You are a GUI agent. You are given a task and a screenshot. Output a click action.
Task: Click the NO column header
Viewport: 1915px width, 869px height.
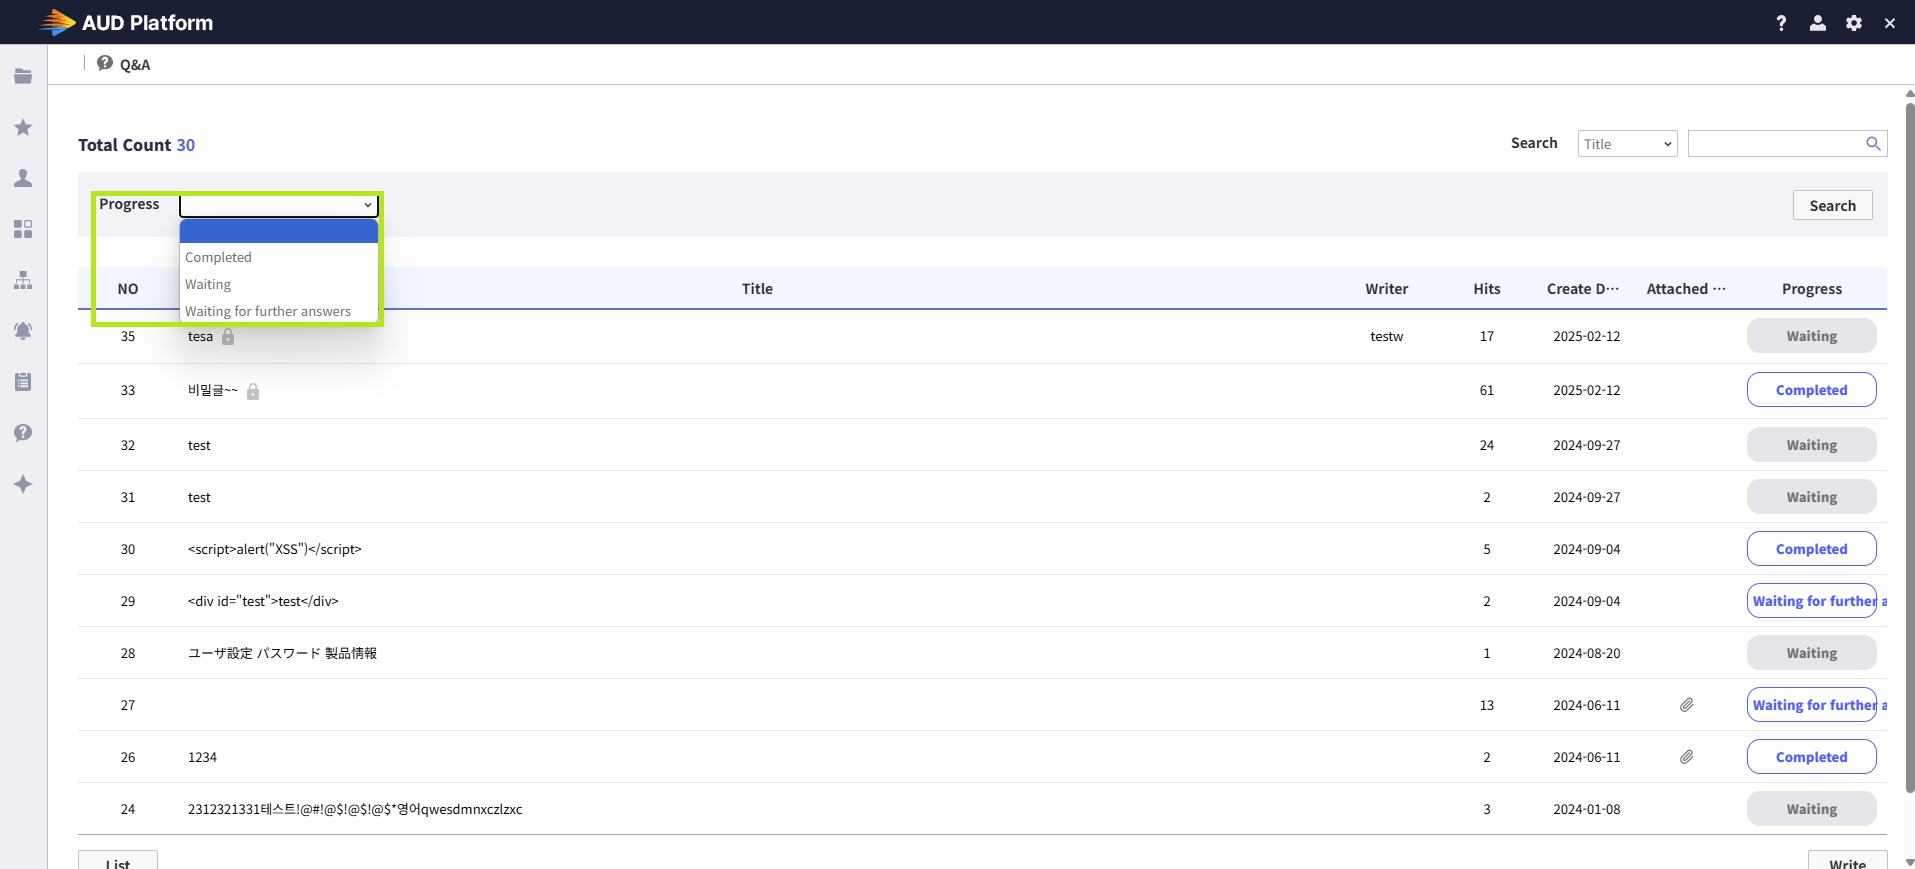(128, 289)
